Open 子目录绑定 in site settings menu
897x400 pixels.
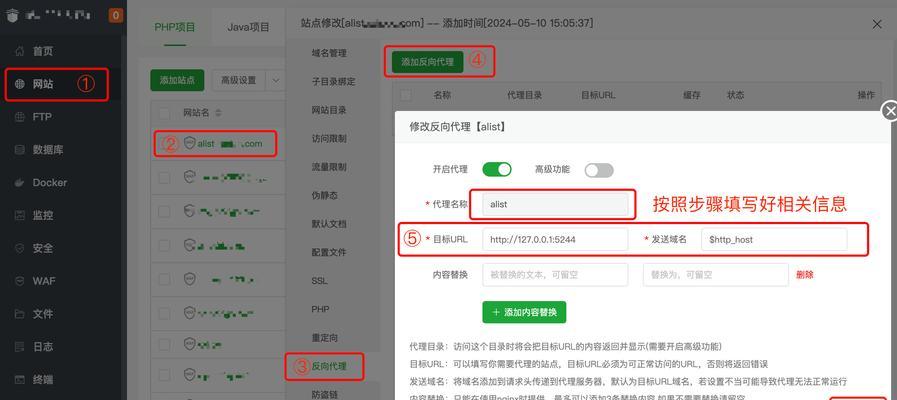pyautogui.click(x=334, y=82)
